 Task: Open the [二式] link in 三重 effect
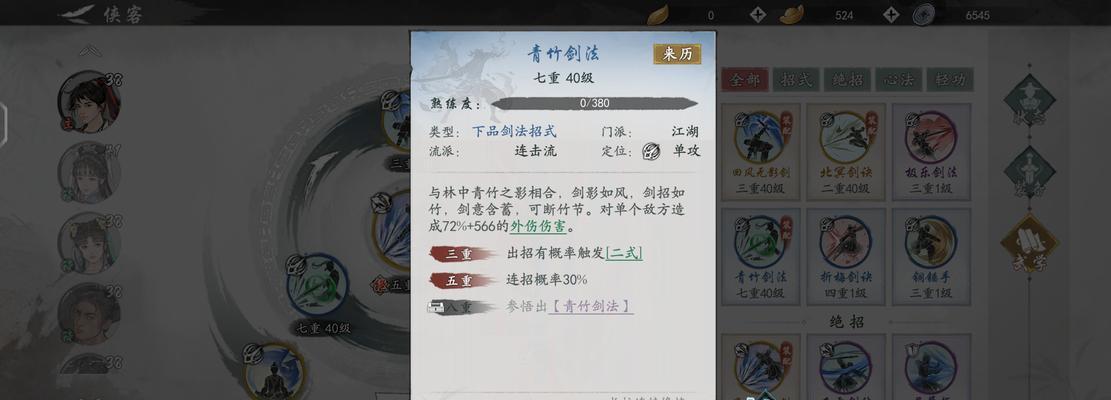(624, 253)
